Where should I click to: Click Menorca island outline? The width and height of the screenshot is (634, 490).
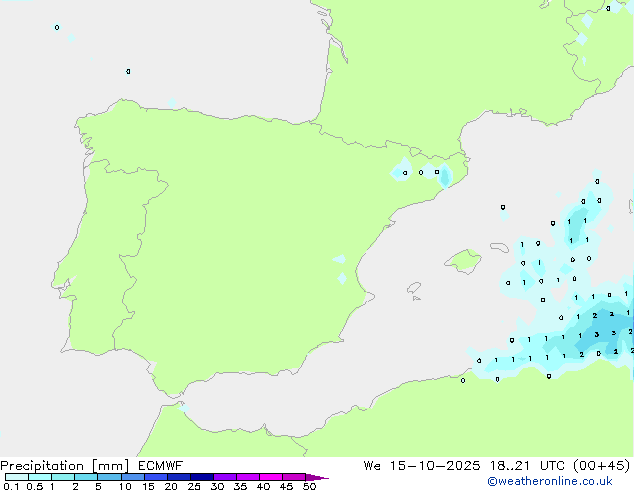click(499, 247)
